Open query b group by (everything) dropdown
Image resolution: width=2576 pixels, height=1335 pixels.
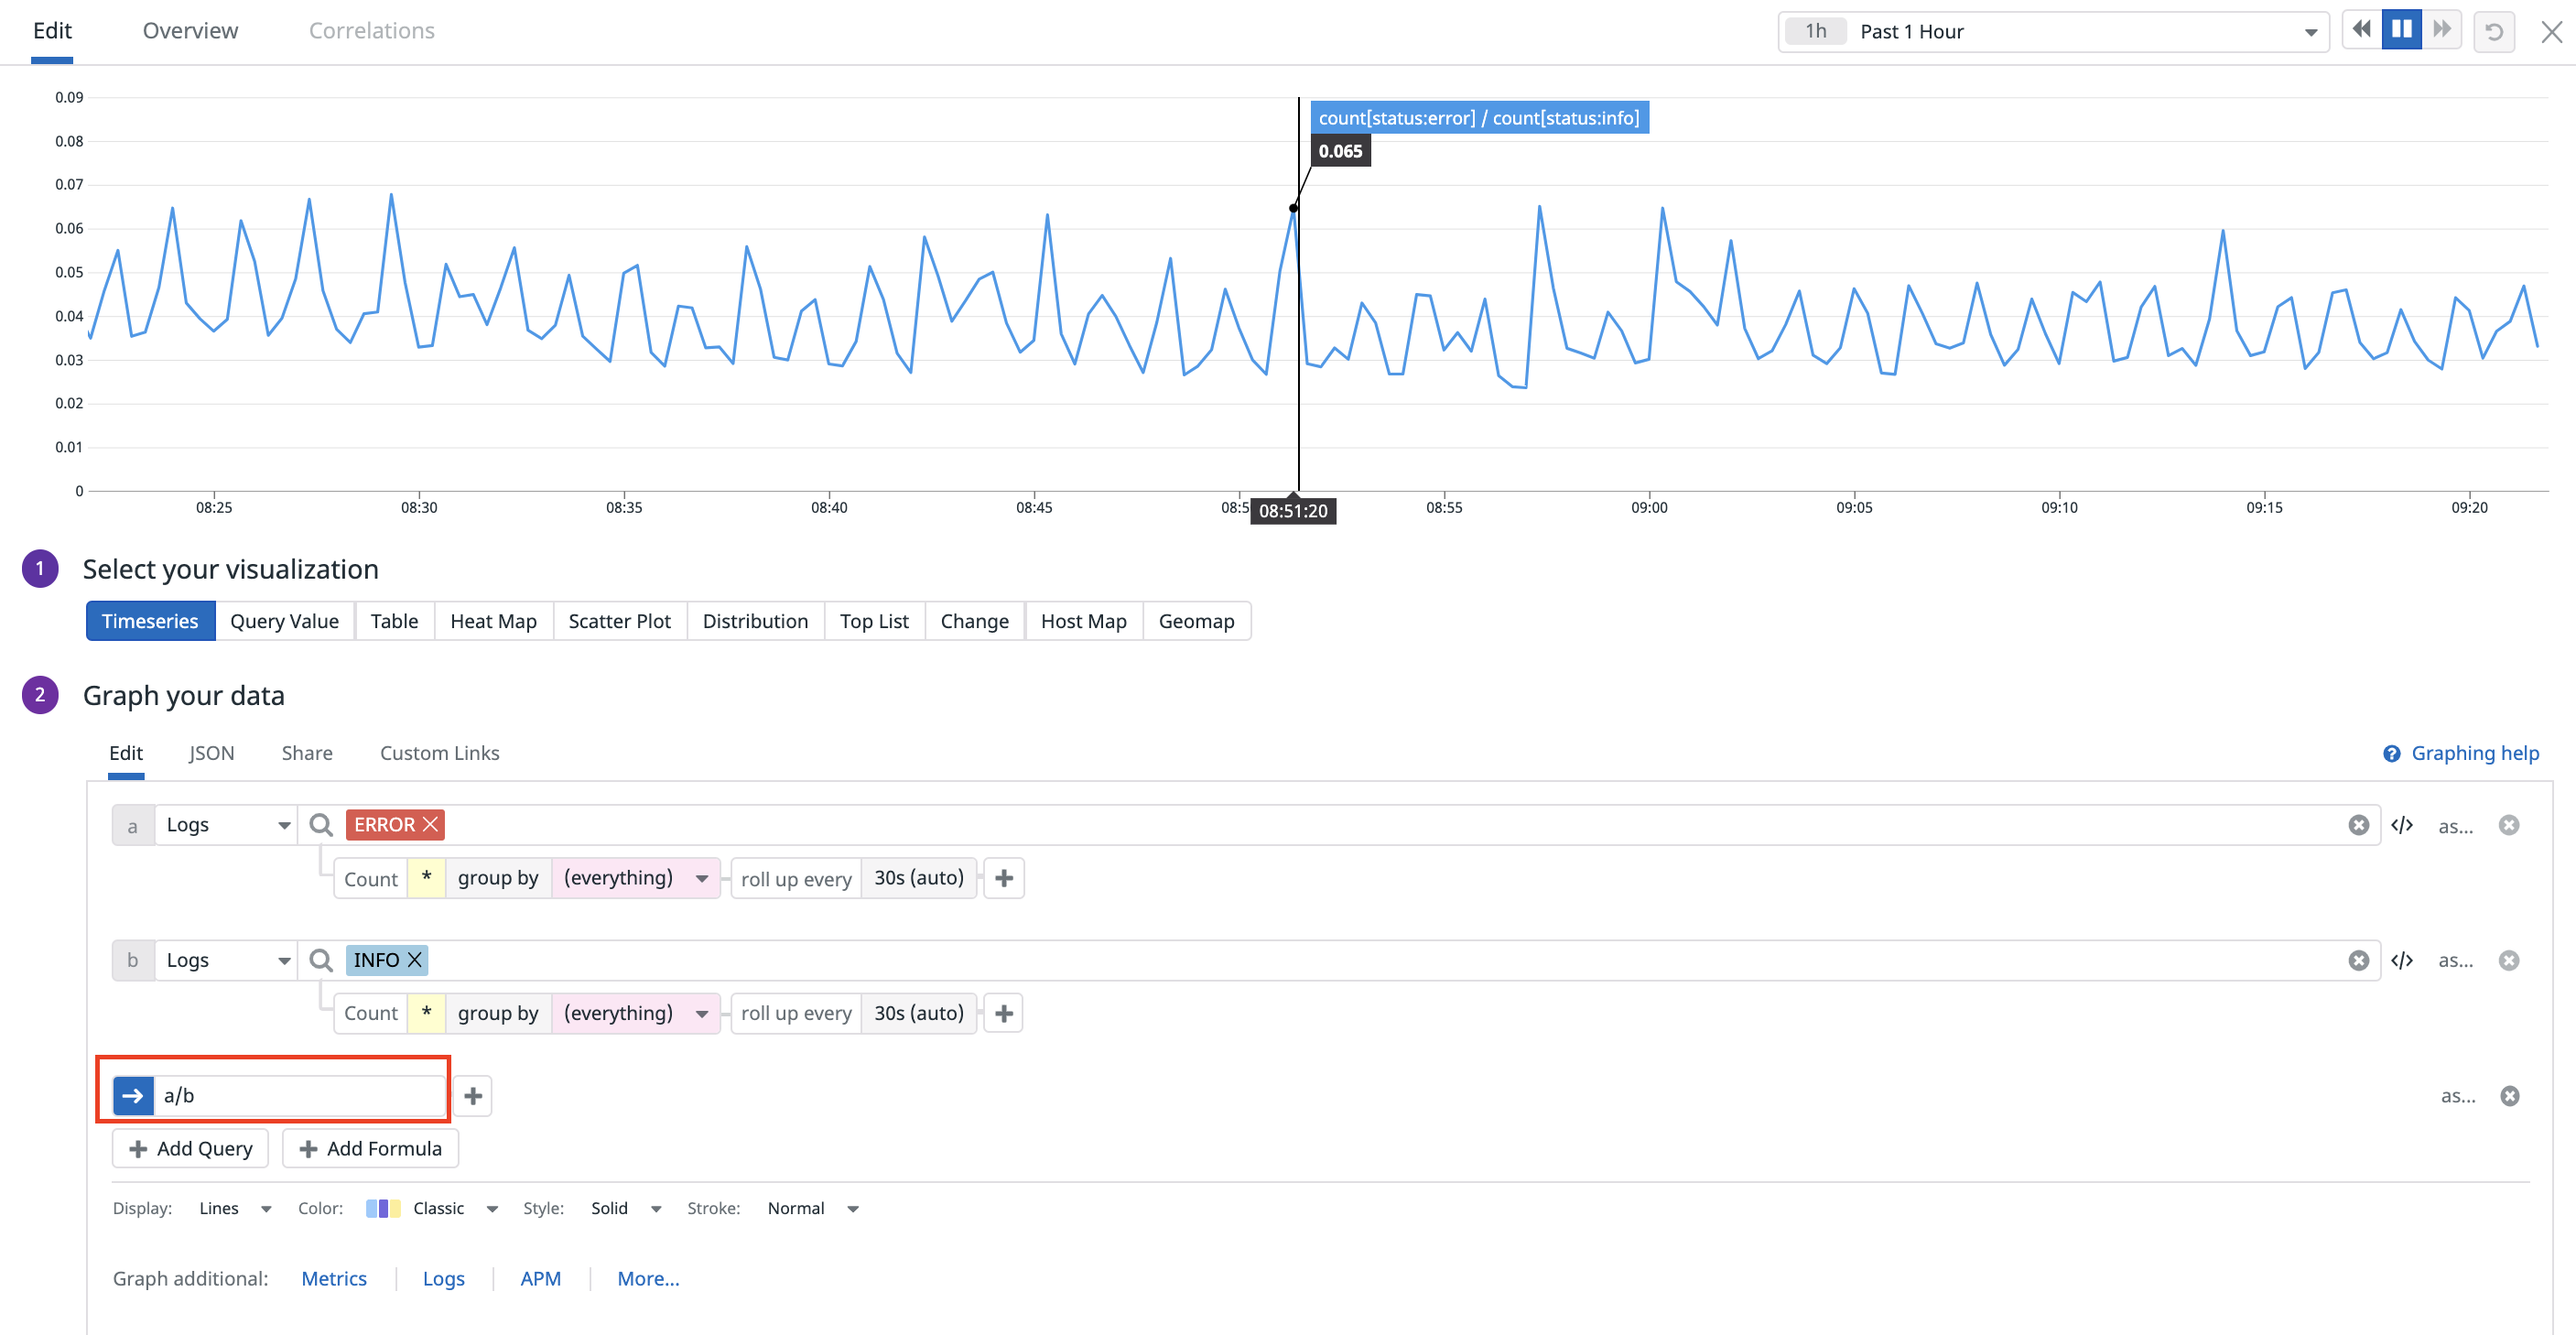tap(636, 1013)
